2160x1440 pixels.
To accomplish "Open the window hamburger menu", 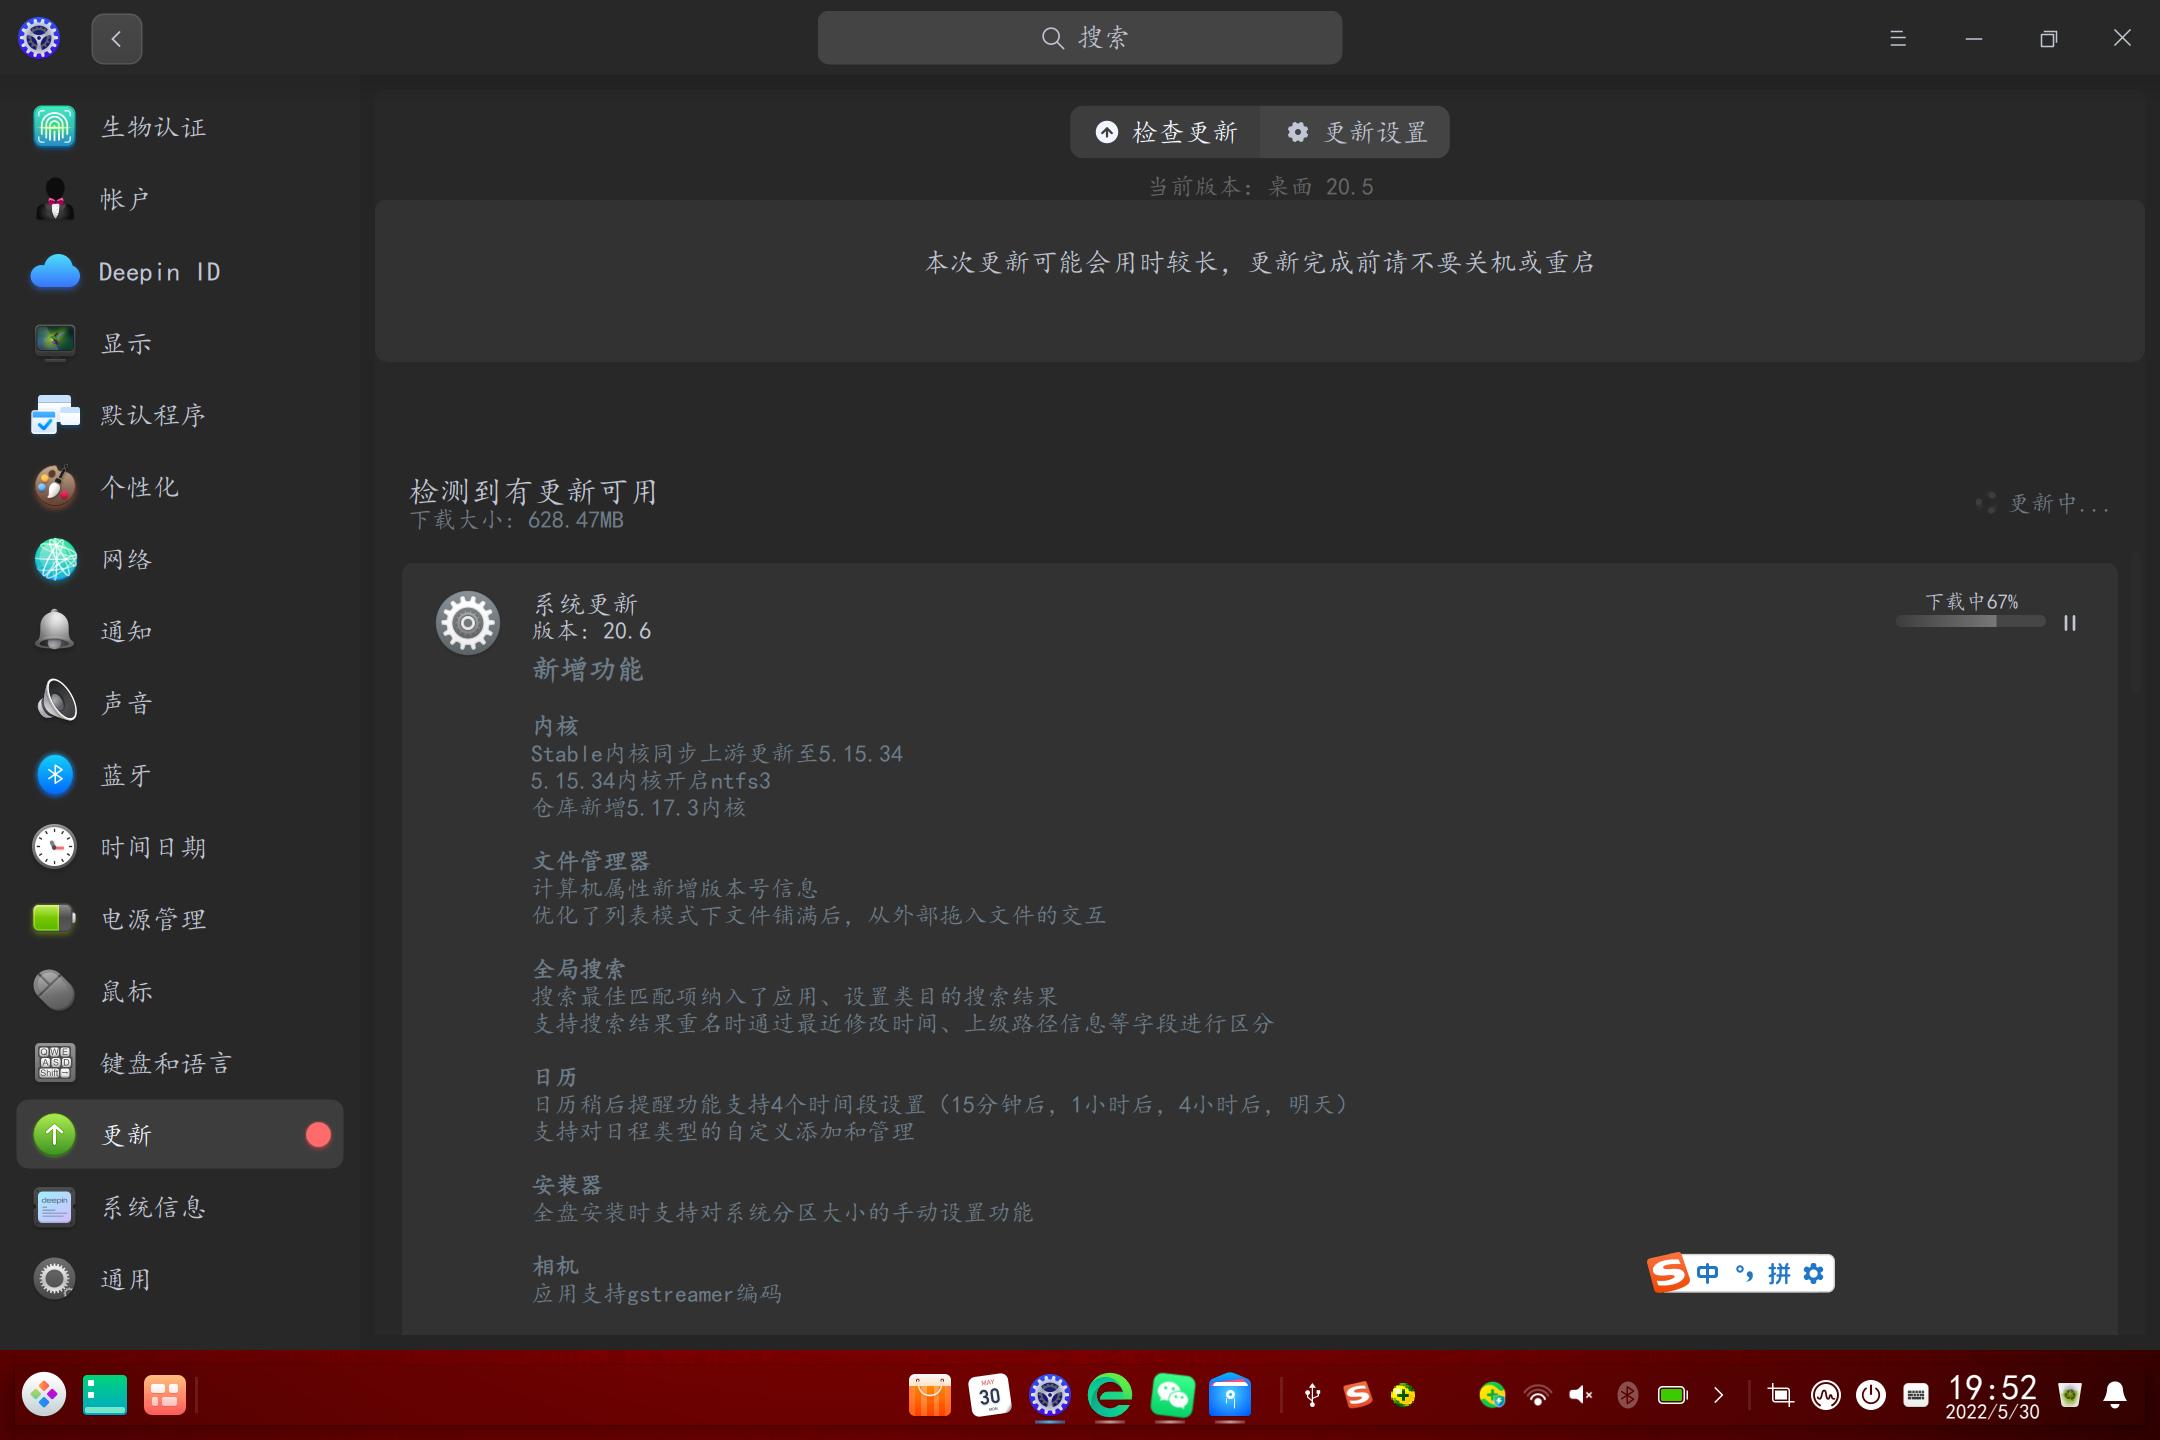I will coord(1898,38).
